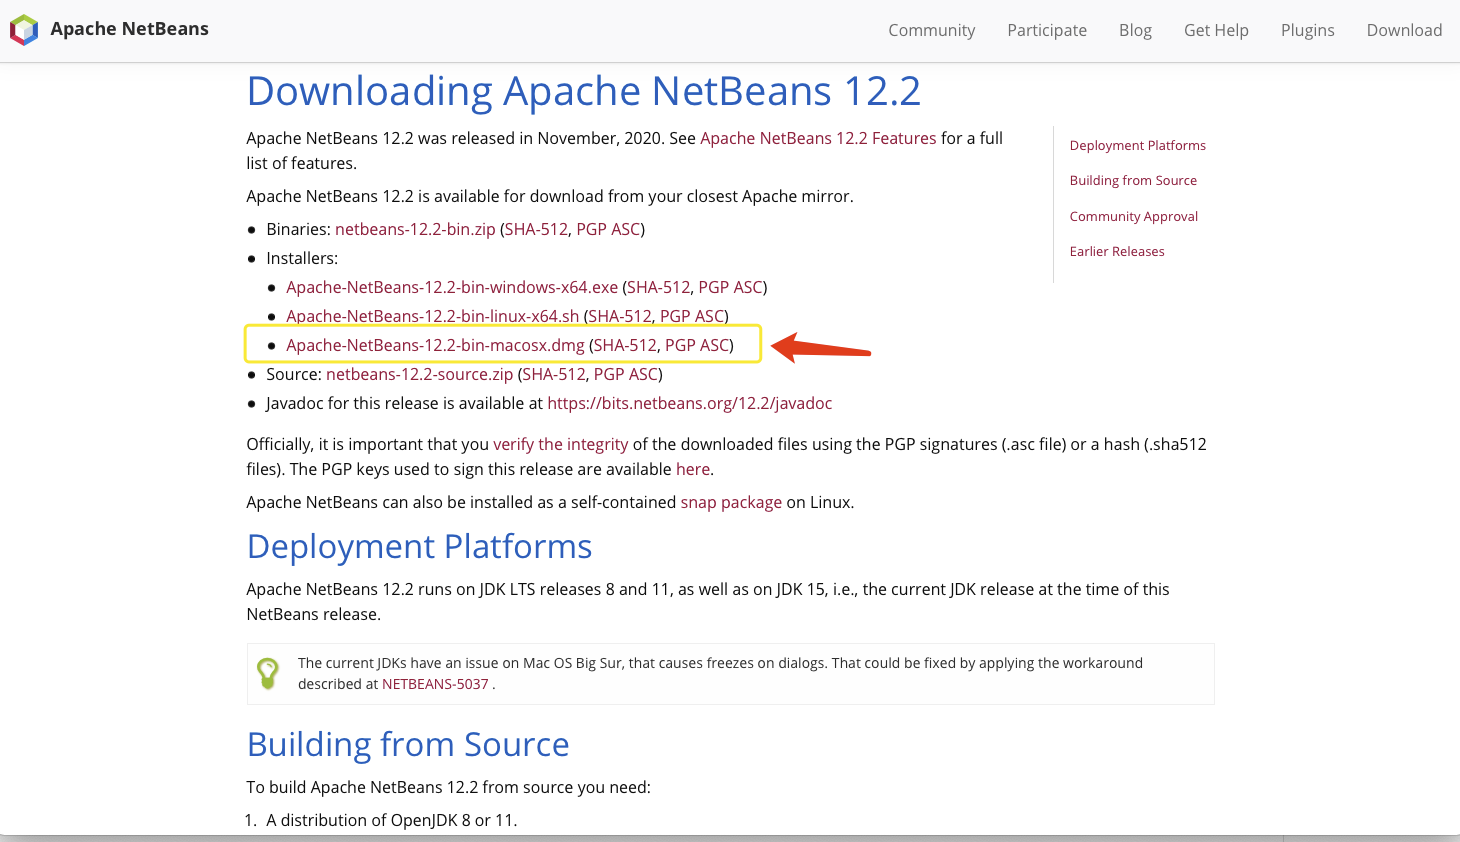Download Apache-NetBeans-12.2-bin-macosx.dmg installer

pyautogui.click(x=435, y=345)
